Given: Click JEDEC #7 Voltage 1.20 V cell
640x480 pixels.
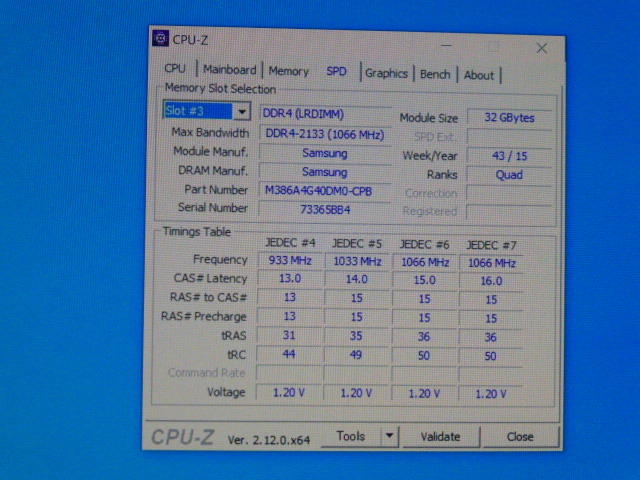Looking at the screenshot, I should [x=491, y=394].
